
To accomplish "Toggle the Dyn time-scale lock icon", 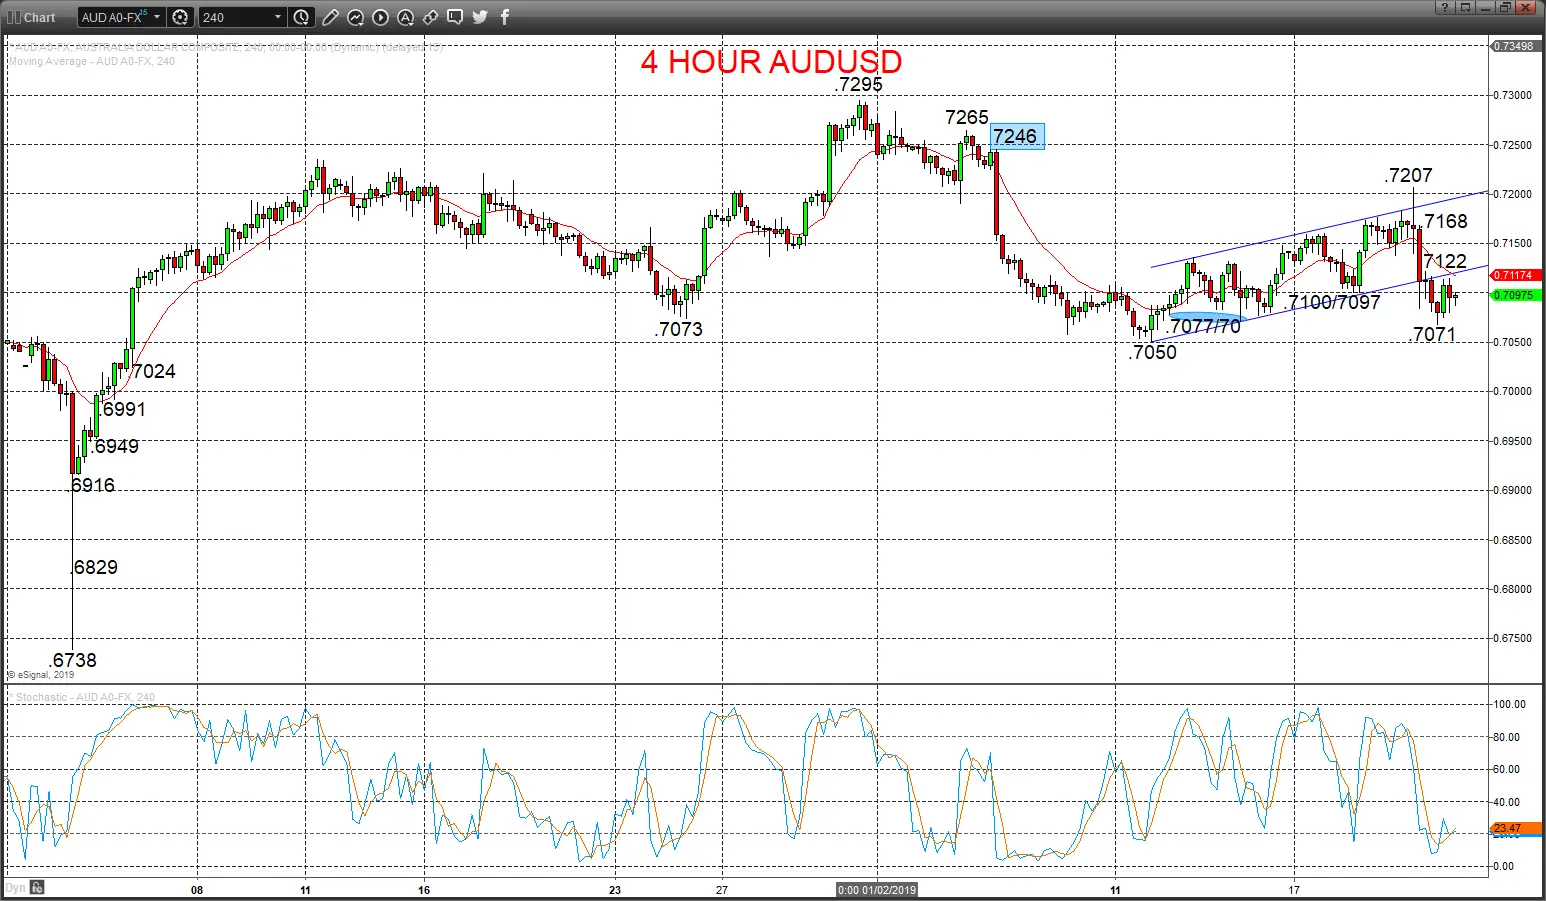I will [x=37, y=887].
